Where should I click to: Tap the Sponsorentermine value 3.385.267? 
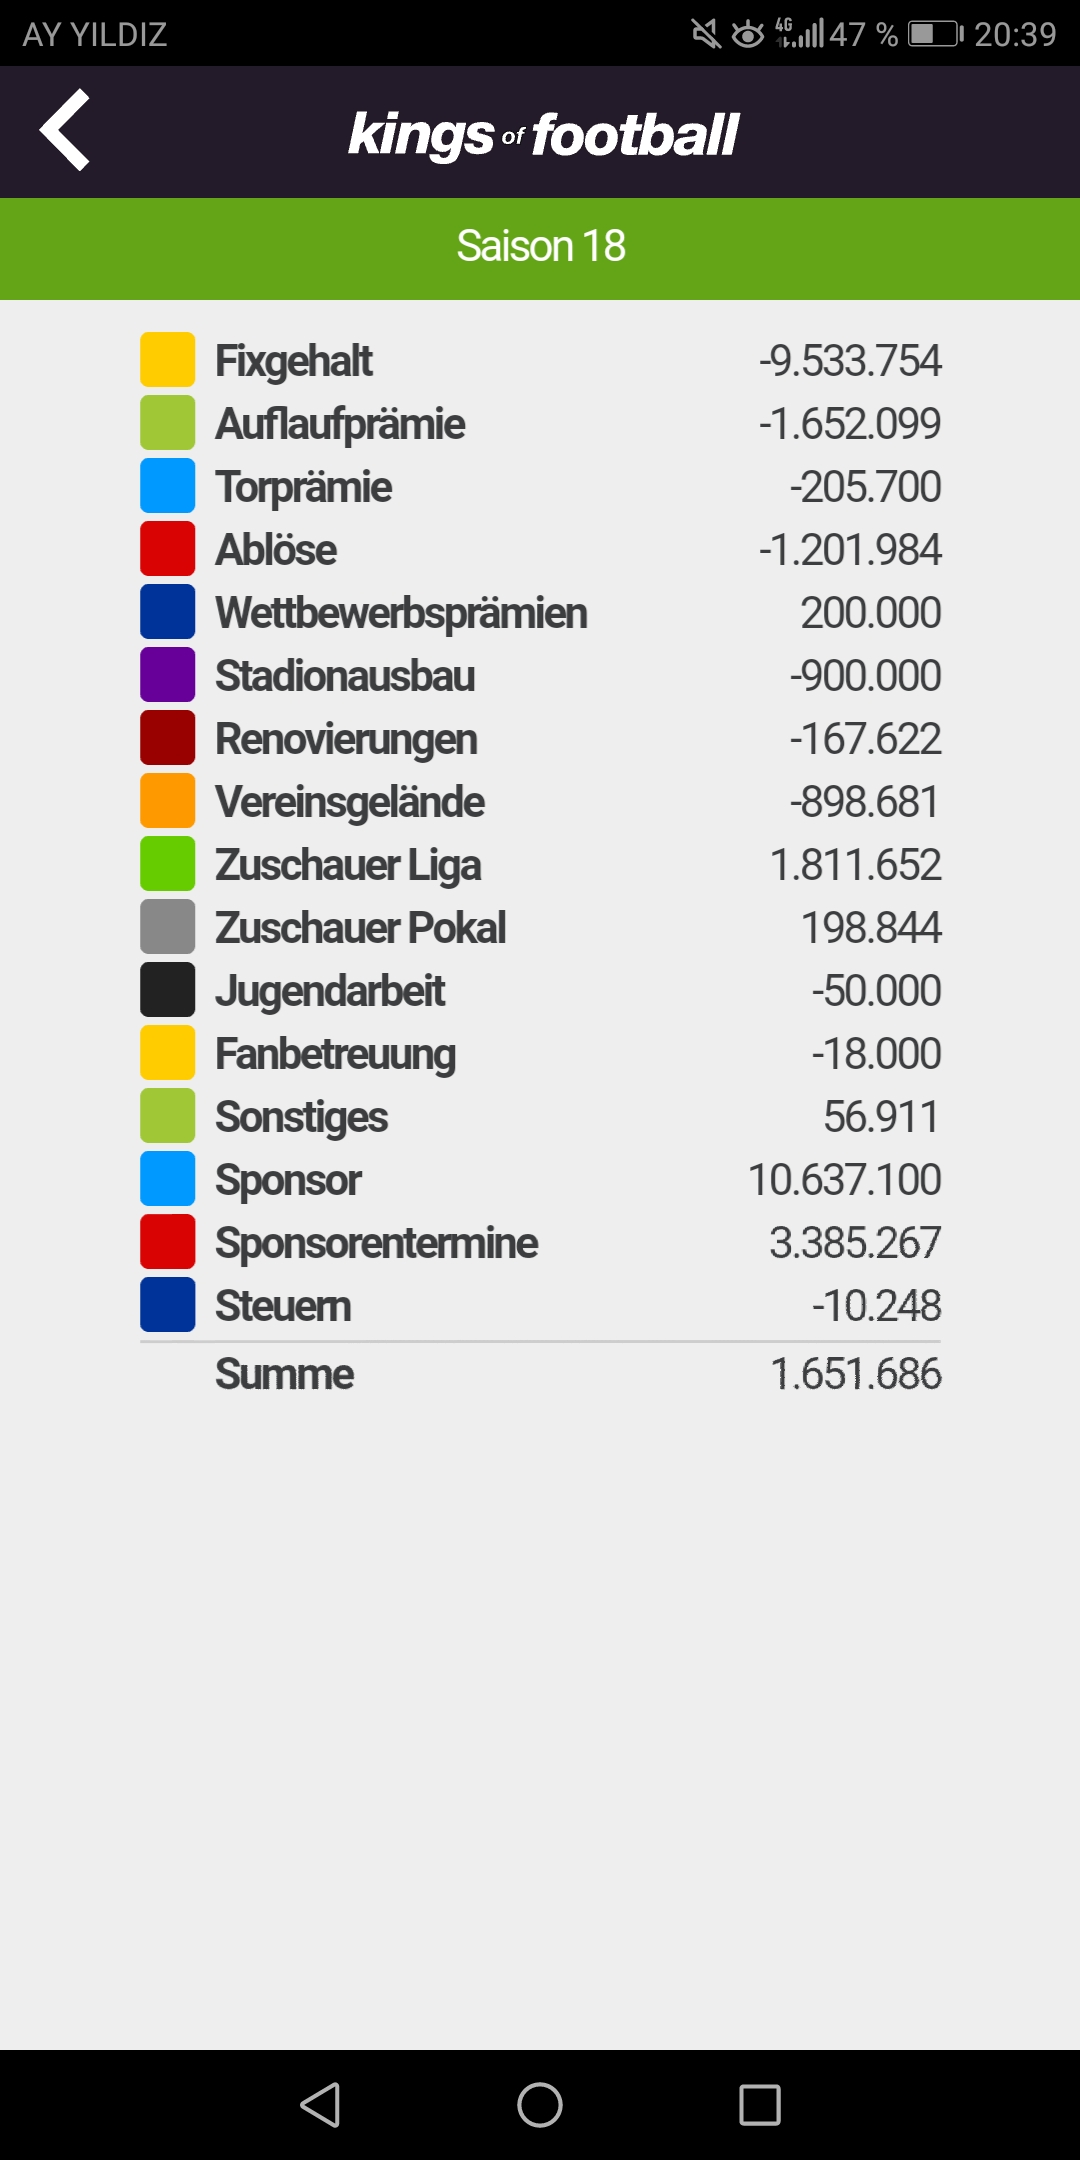click(855, 1243)
